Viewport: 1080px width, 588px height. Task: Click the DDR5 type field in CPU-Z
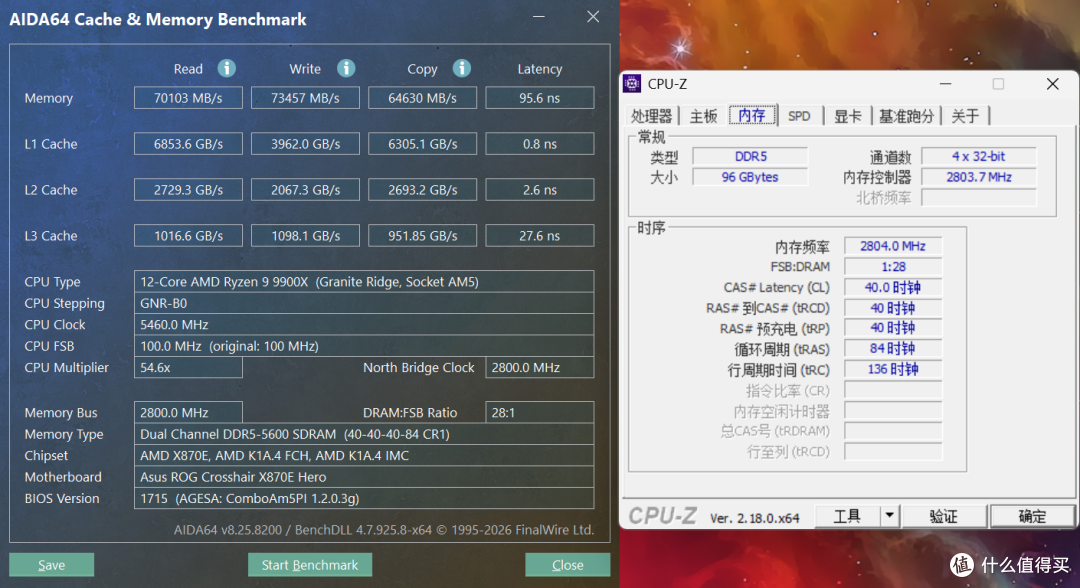(x=750, y=156)
